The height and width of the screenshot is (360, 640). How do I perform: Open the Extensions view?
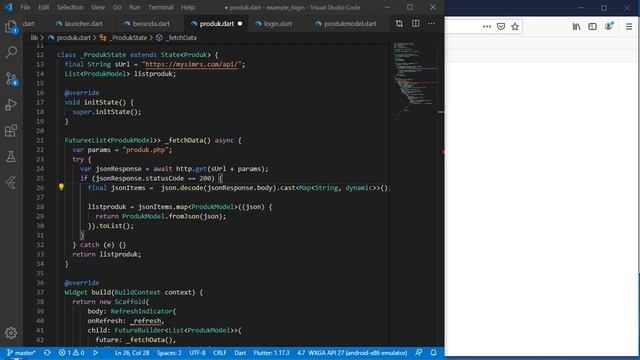pyautogui.click(x=11, y=131)
